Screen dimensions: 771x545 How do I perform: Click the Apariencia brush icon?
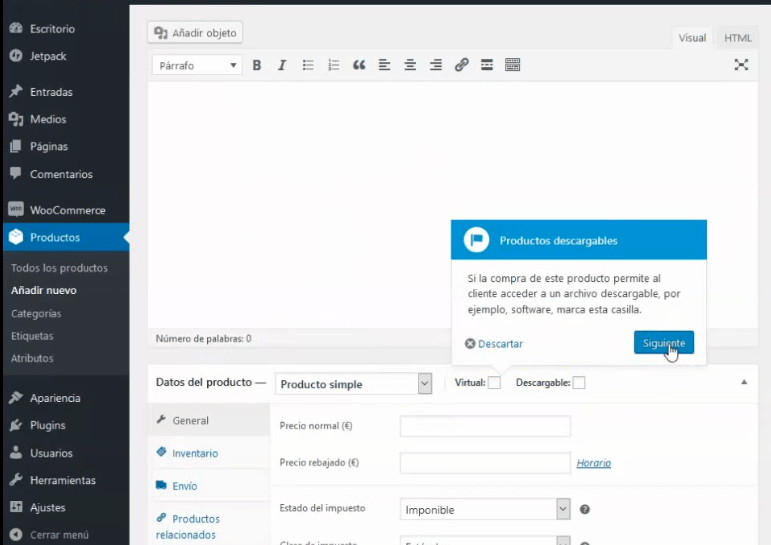point(16,397)
